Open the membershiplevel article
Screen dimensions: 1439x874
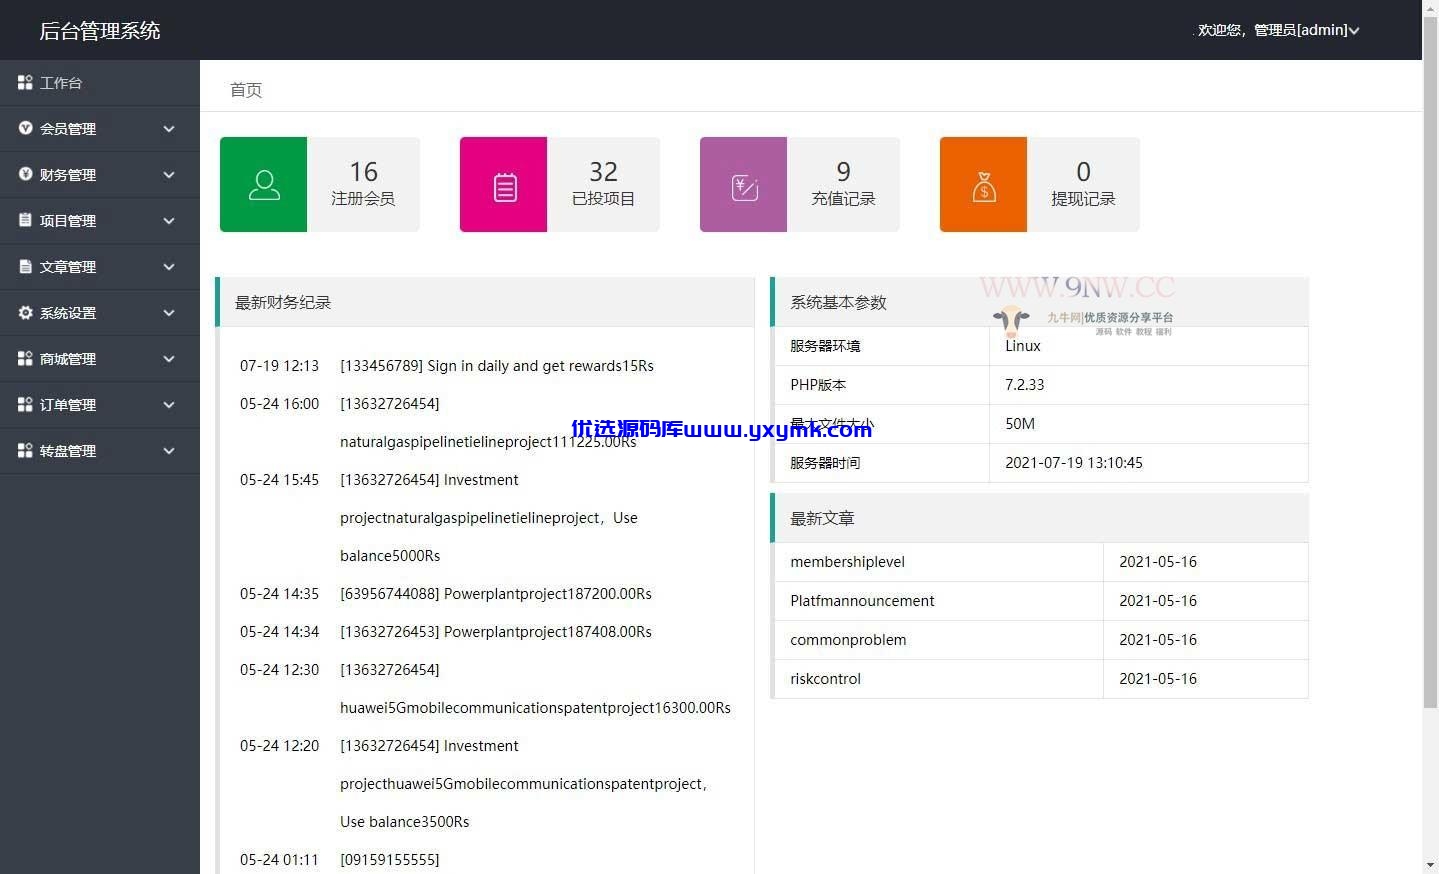[x=847, y=562]
